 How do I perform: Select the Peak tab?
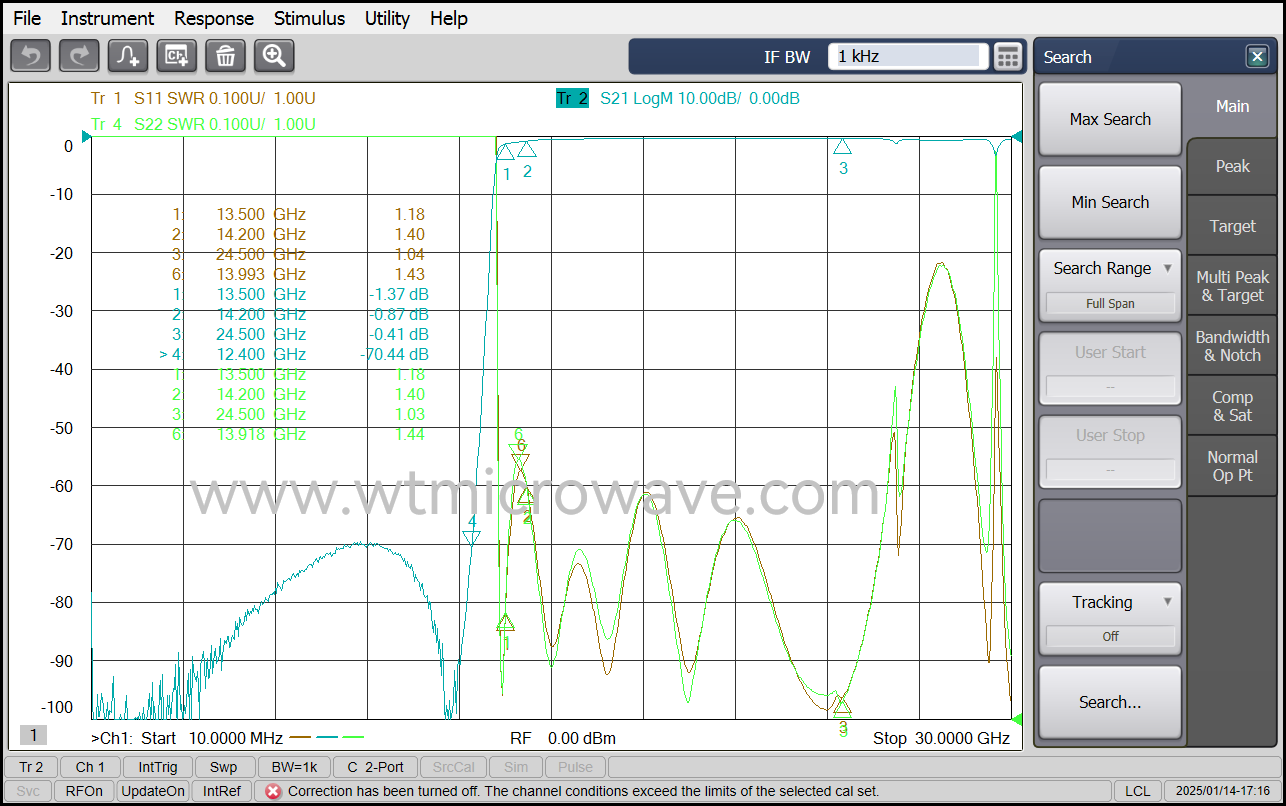coord(1232,166)
